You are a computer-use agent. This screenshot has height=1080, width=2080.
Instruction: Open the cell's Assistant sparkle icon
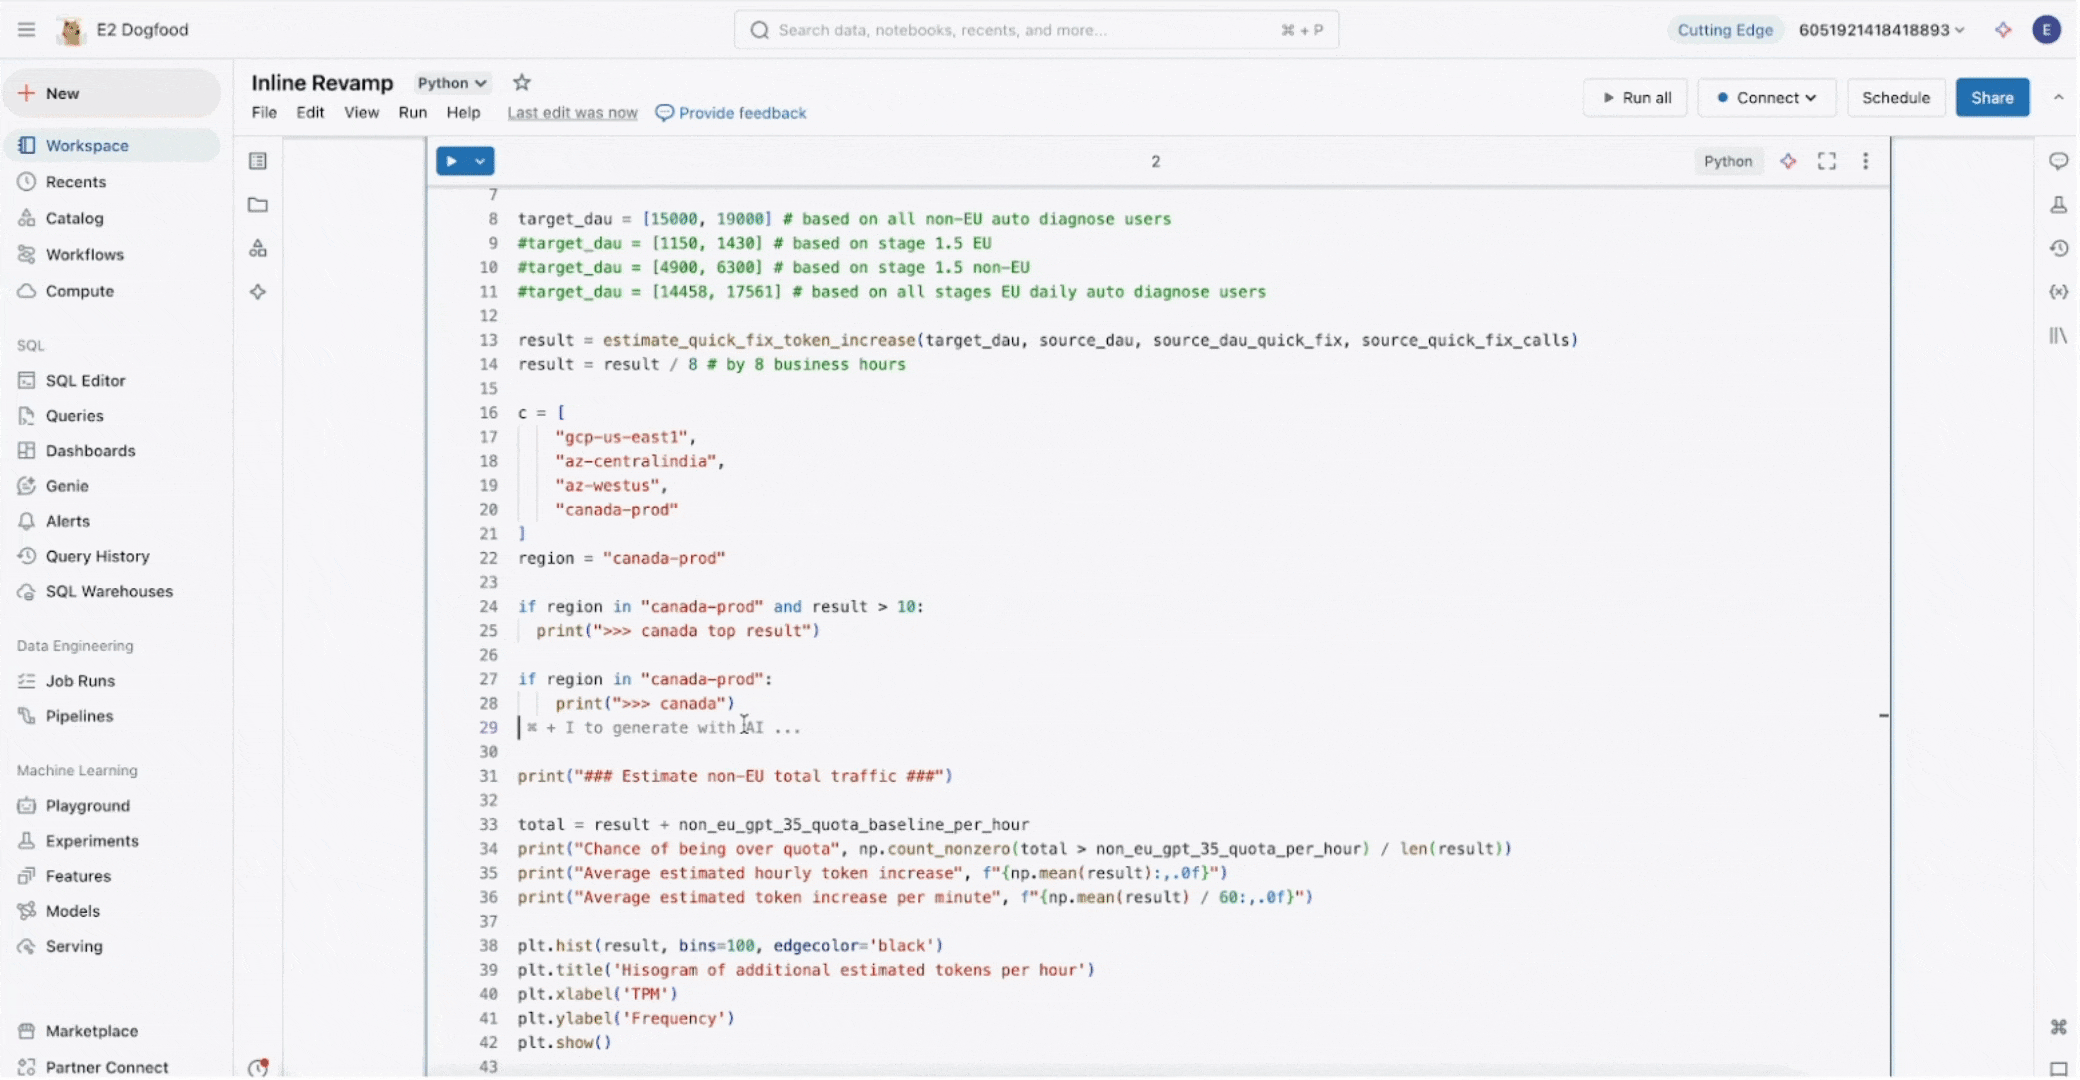click(1788, 161)
